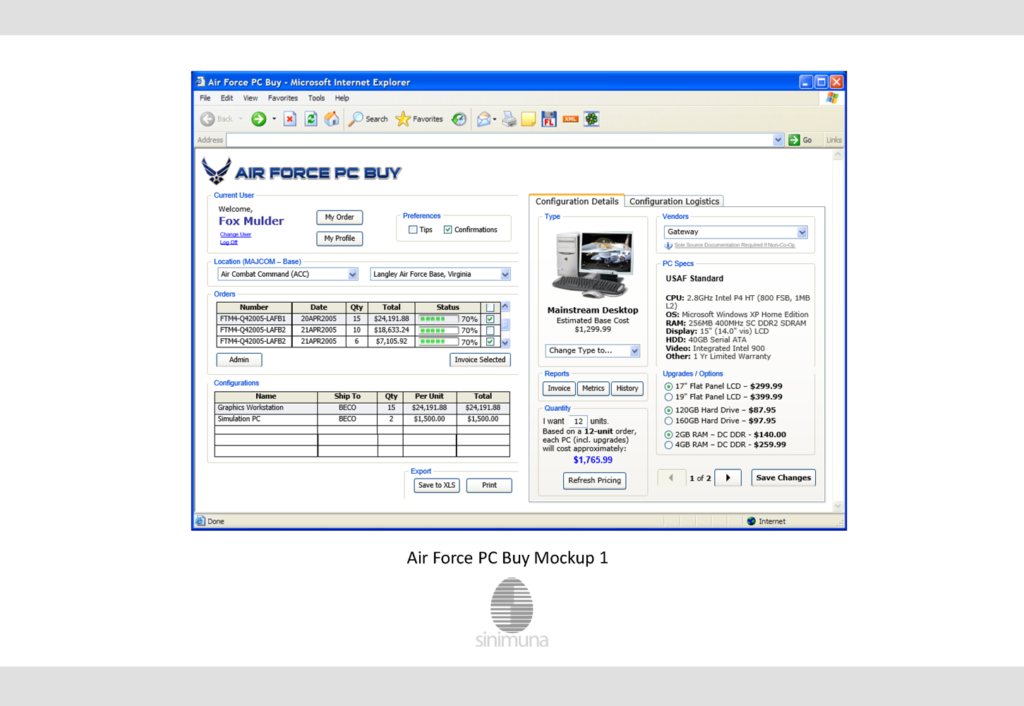Click the My Order button
1024x706 pixels.
340,217
